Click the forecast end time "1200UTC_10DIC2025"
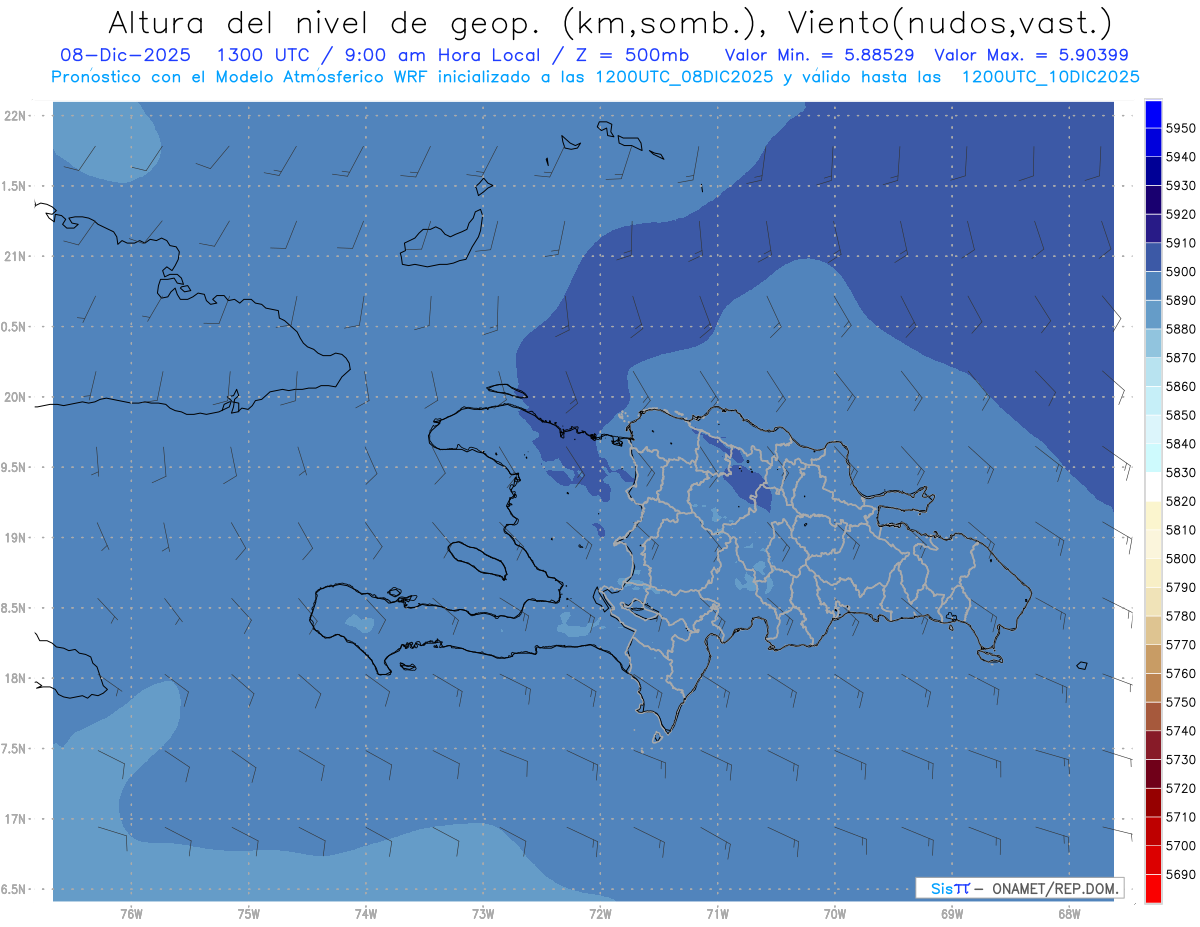Viewport: 1200px width, 927px height. tap(1049, 77)
